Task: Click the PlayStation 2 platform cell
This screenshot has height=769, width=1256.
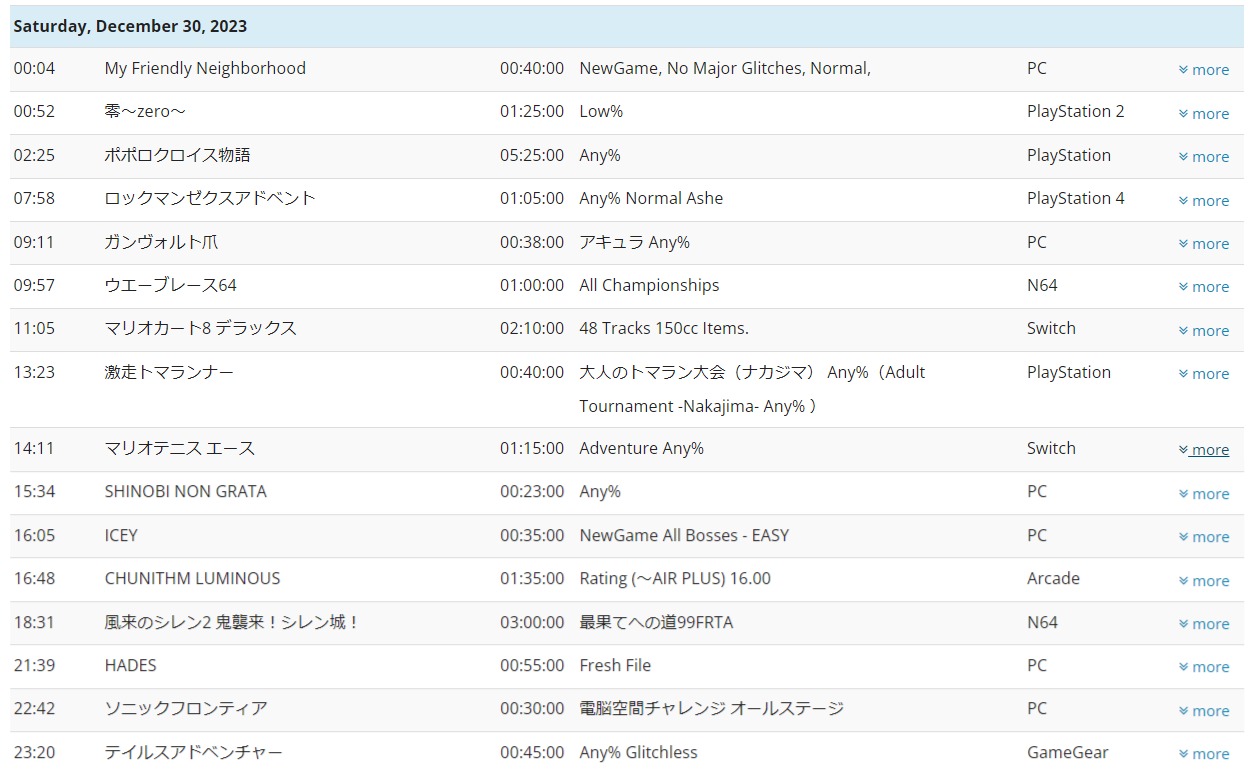Action: [x=1075, y=111]
